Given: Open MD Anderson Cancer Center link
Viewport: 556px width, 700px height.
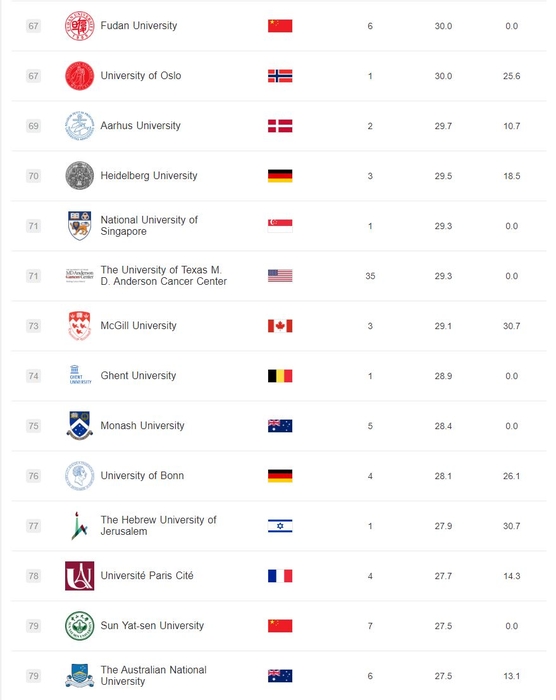Looking at the screenshot, I should coord(163,275).
